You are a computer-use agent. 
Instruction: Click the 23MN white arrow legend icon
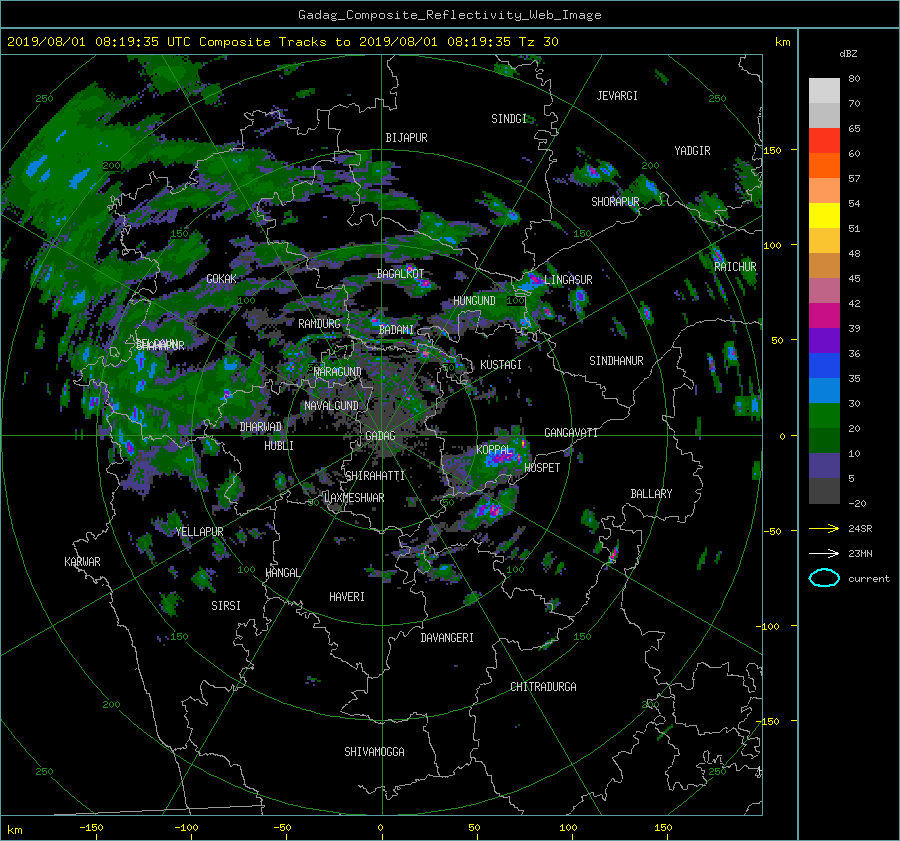click(x=824, y=553)
